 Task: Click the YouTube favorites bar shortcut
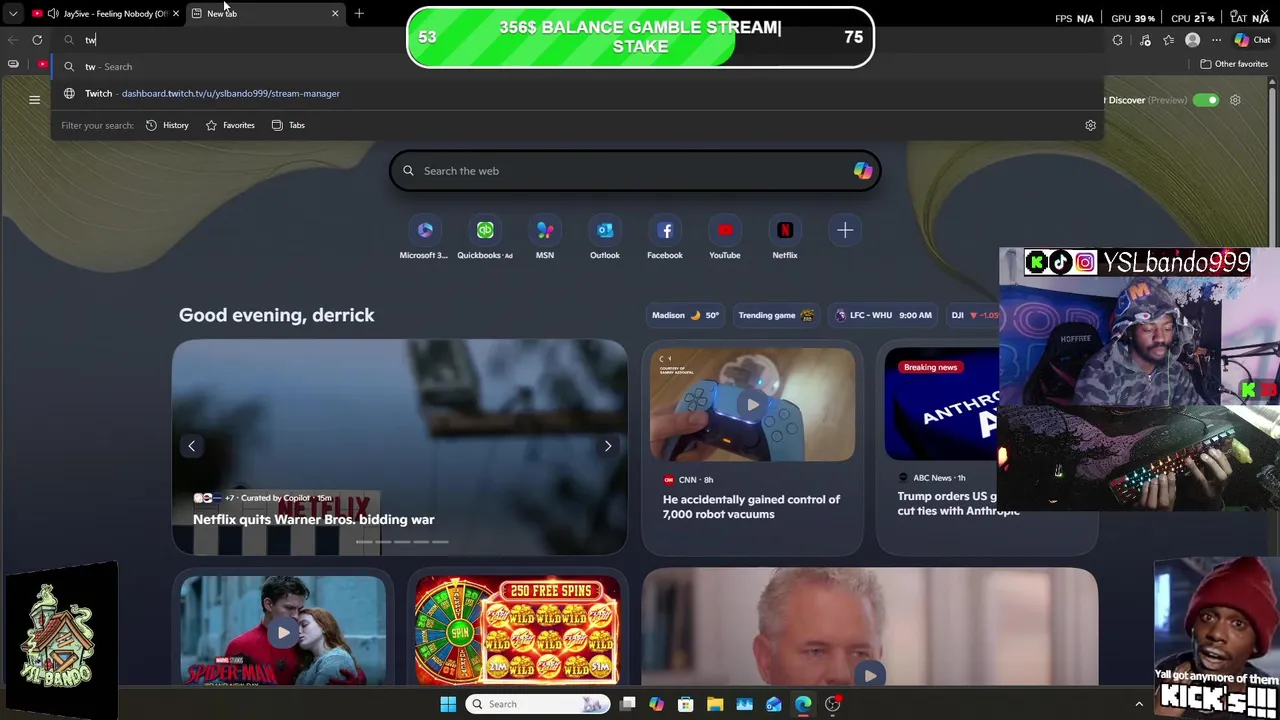coord(42,64)
